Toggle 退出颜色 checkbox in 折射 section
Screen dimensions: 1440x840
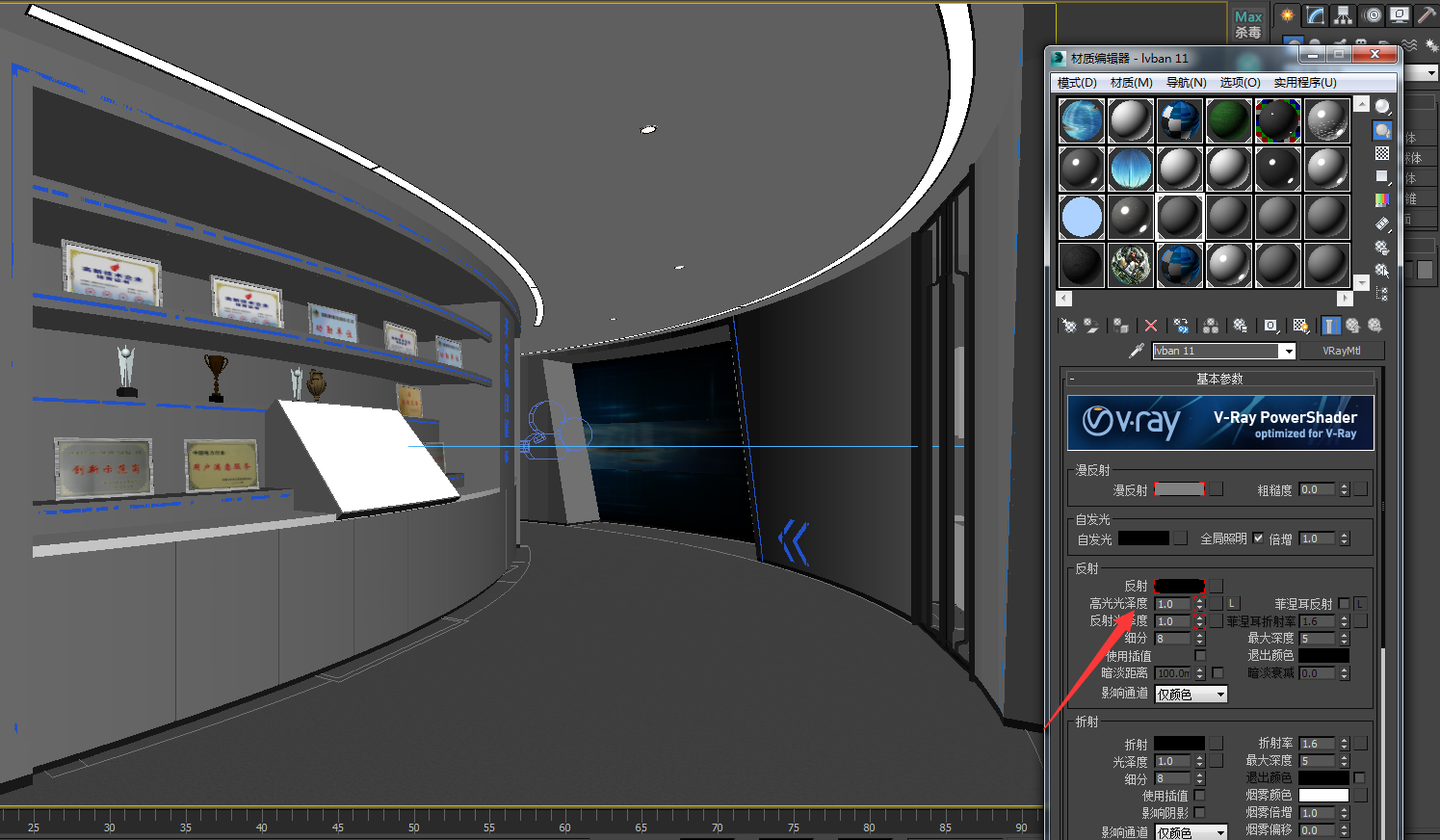(1359, 777)
